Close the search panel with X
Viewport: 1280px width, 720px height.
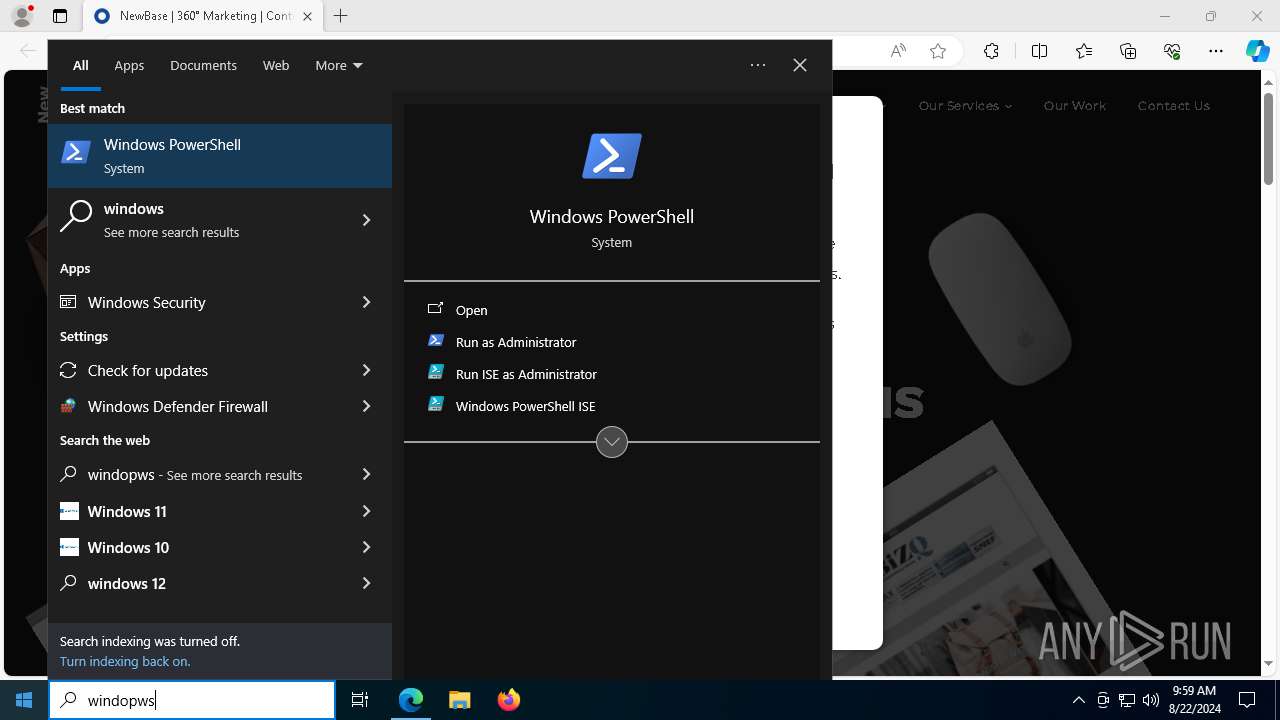(800, 65)
